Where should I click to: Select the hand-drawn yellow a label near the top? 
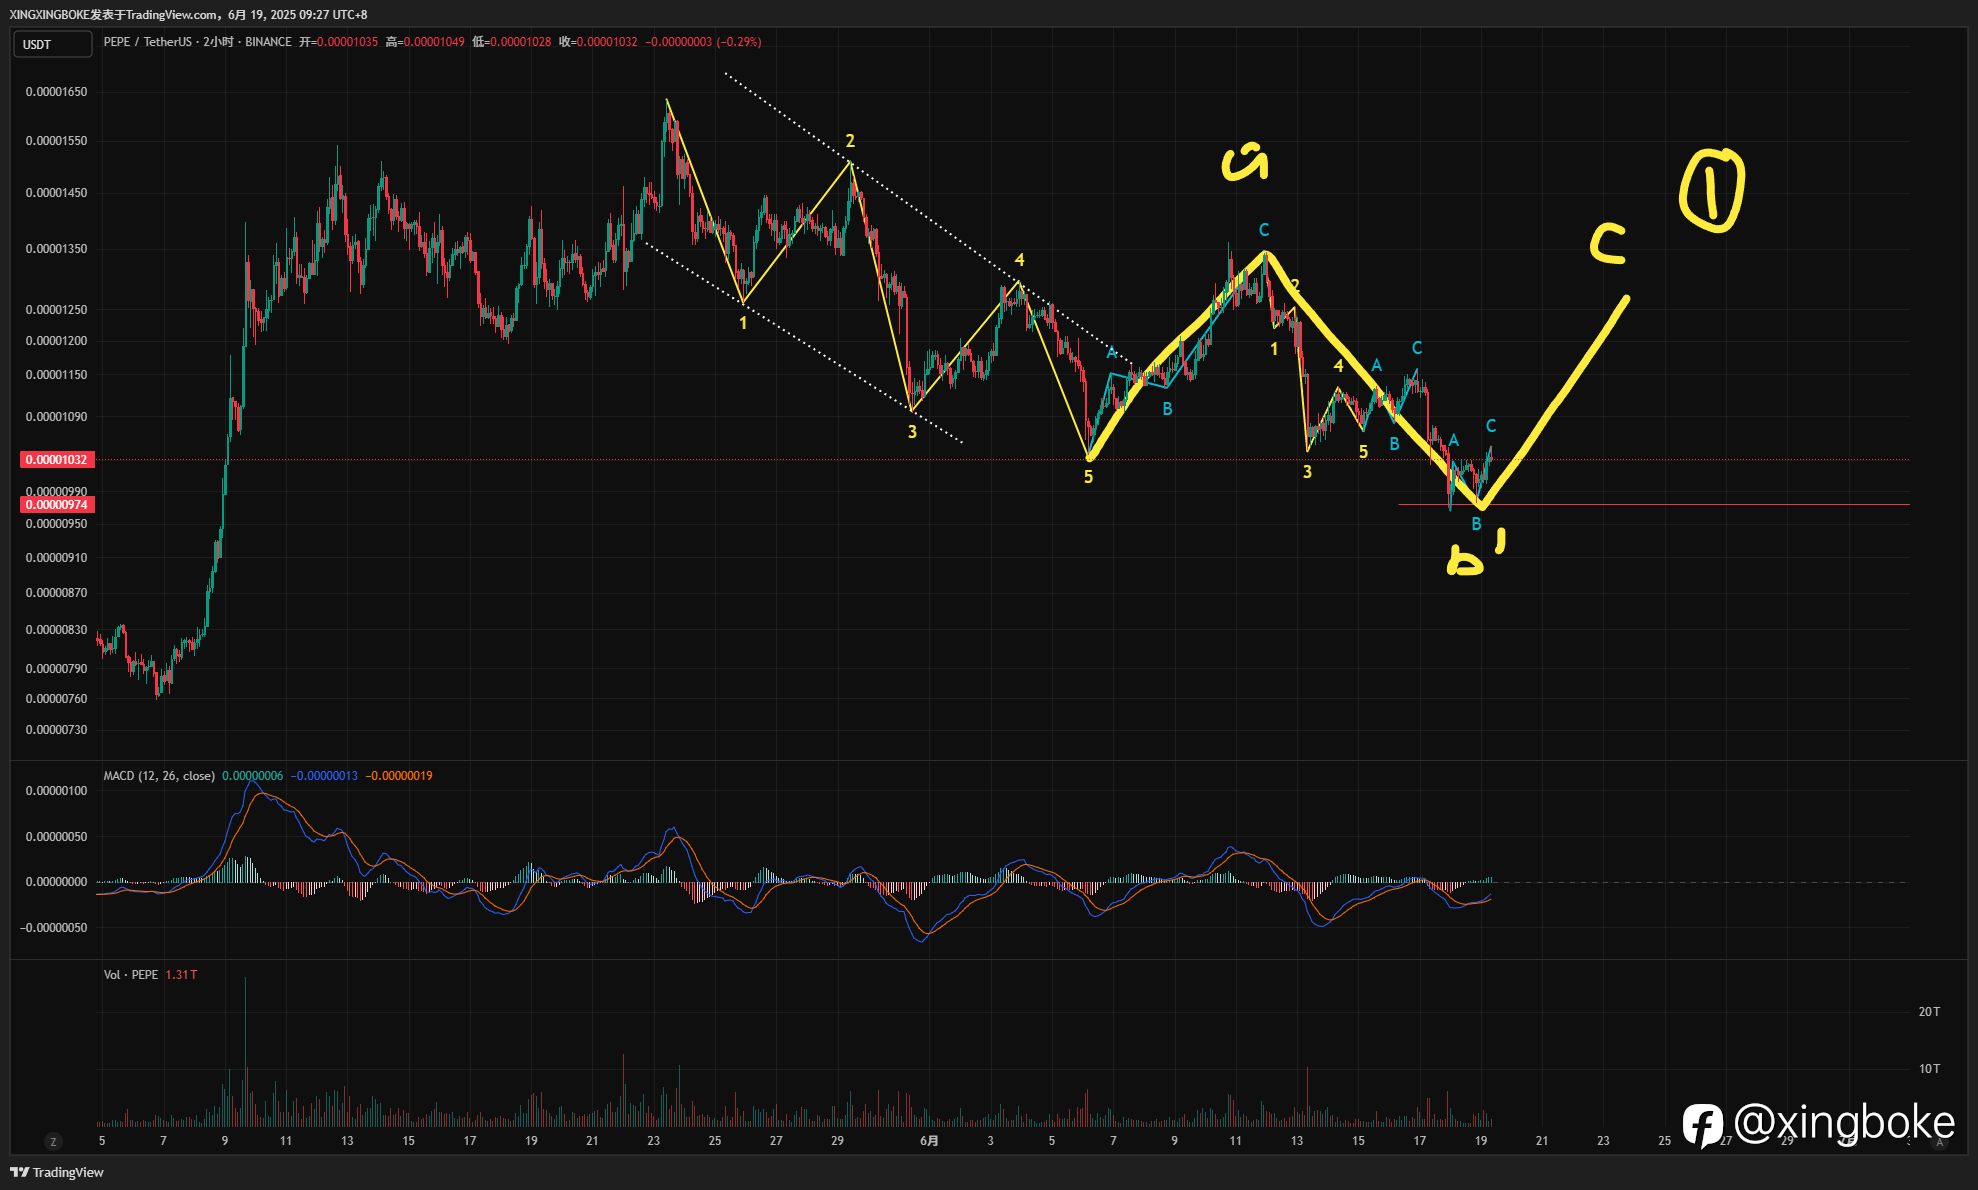pyautogui.click(x=1245, y=163)
